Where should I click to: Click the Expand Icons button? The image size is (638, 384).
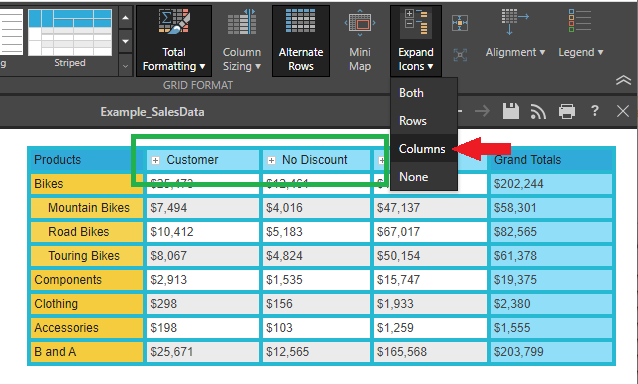(415, 41)
